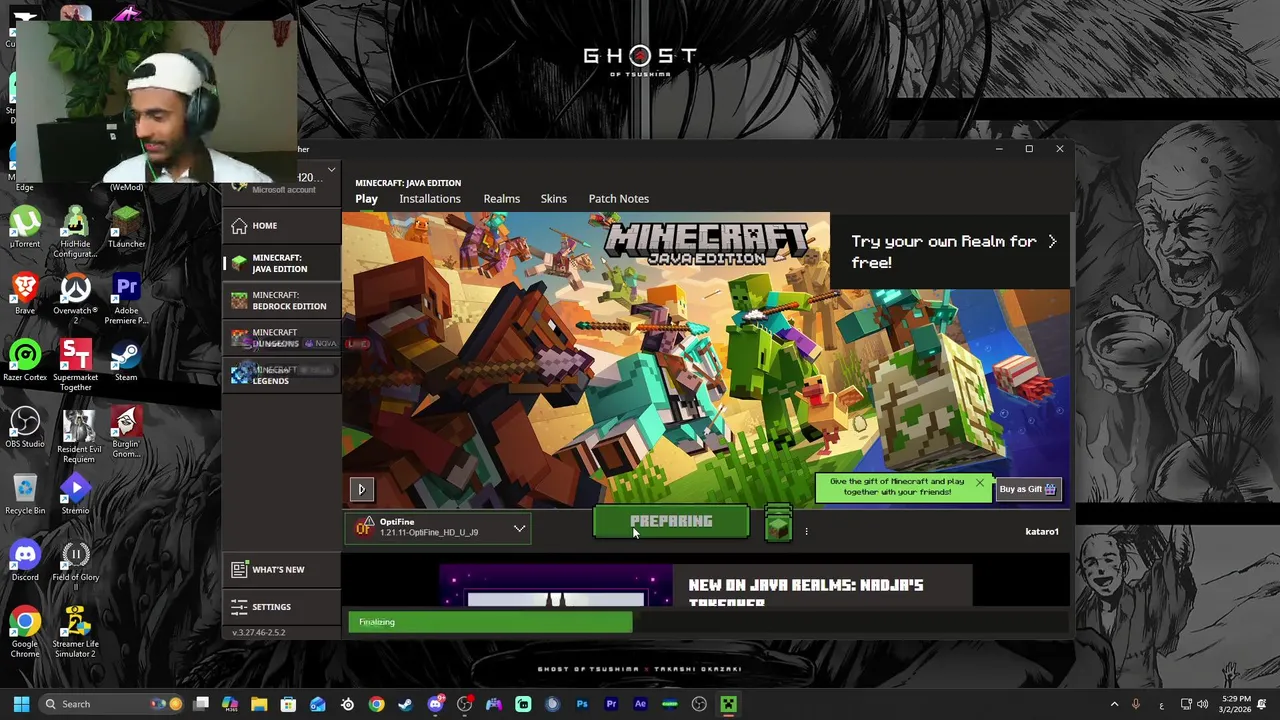
Task: Click the Windows Start button
Action: 21,704
